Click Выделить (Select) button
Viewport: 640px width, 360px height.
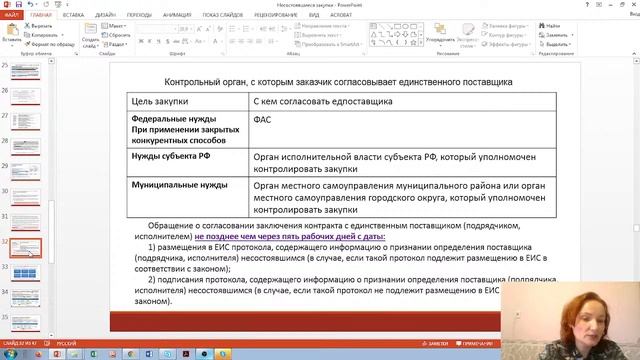click(x=555, y=44)
